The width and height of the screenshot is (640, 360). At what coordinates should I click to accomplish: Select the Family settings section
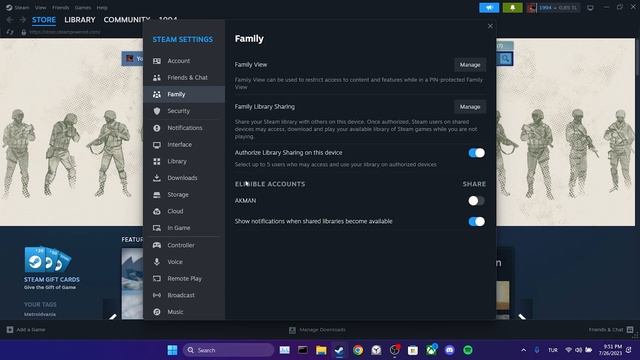point(184,94)
